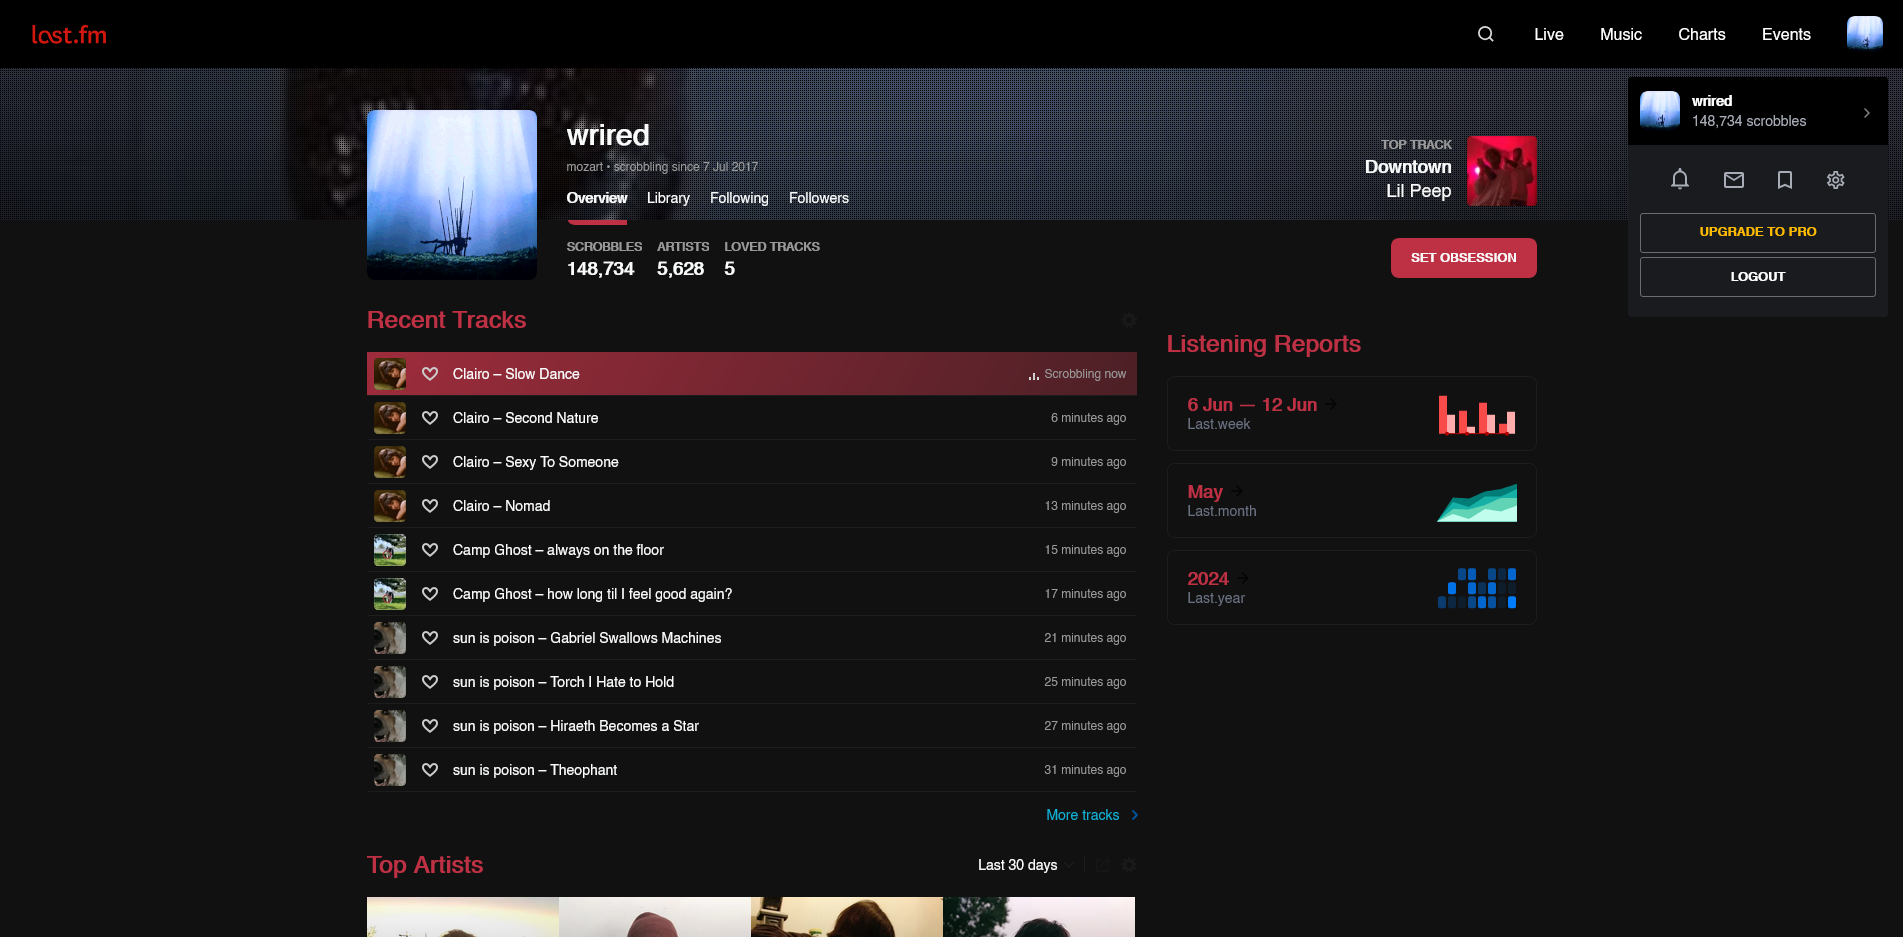Open Recent Tracks settings gear icon
This screenshot has width=1903, height=937.
pyautogui.click(x=1129, y=320)
